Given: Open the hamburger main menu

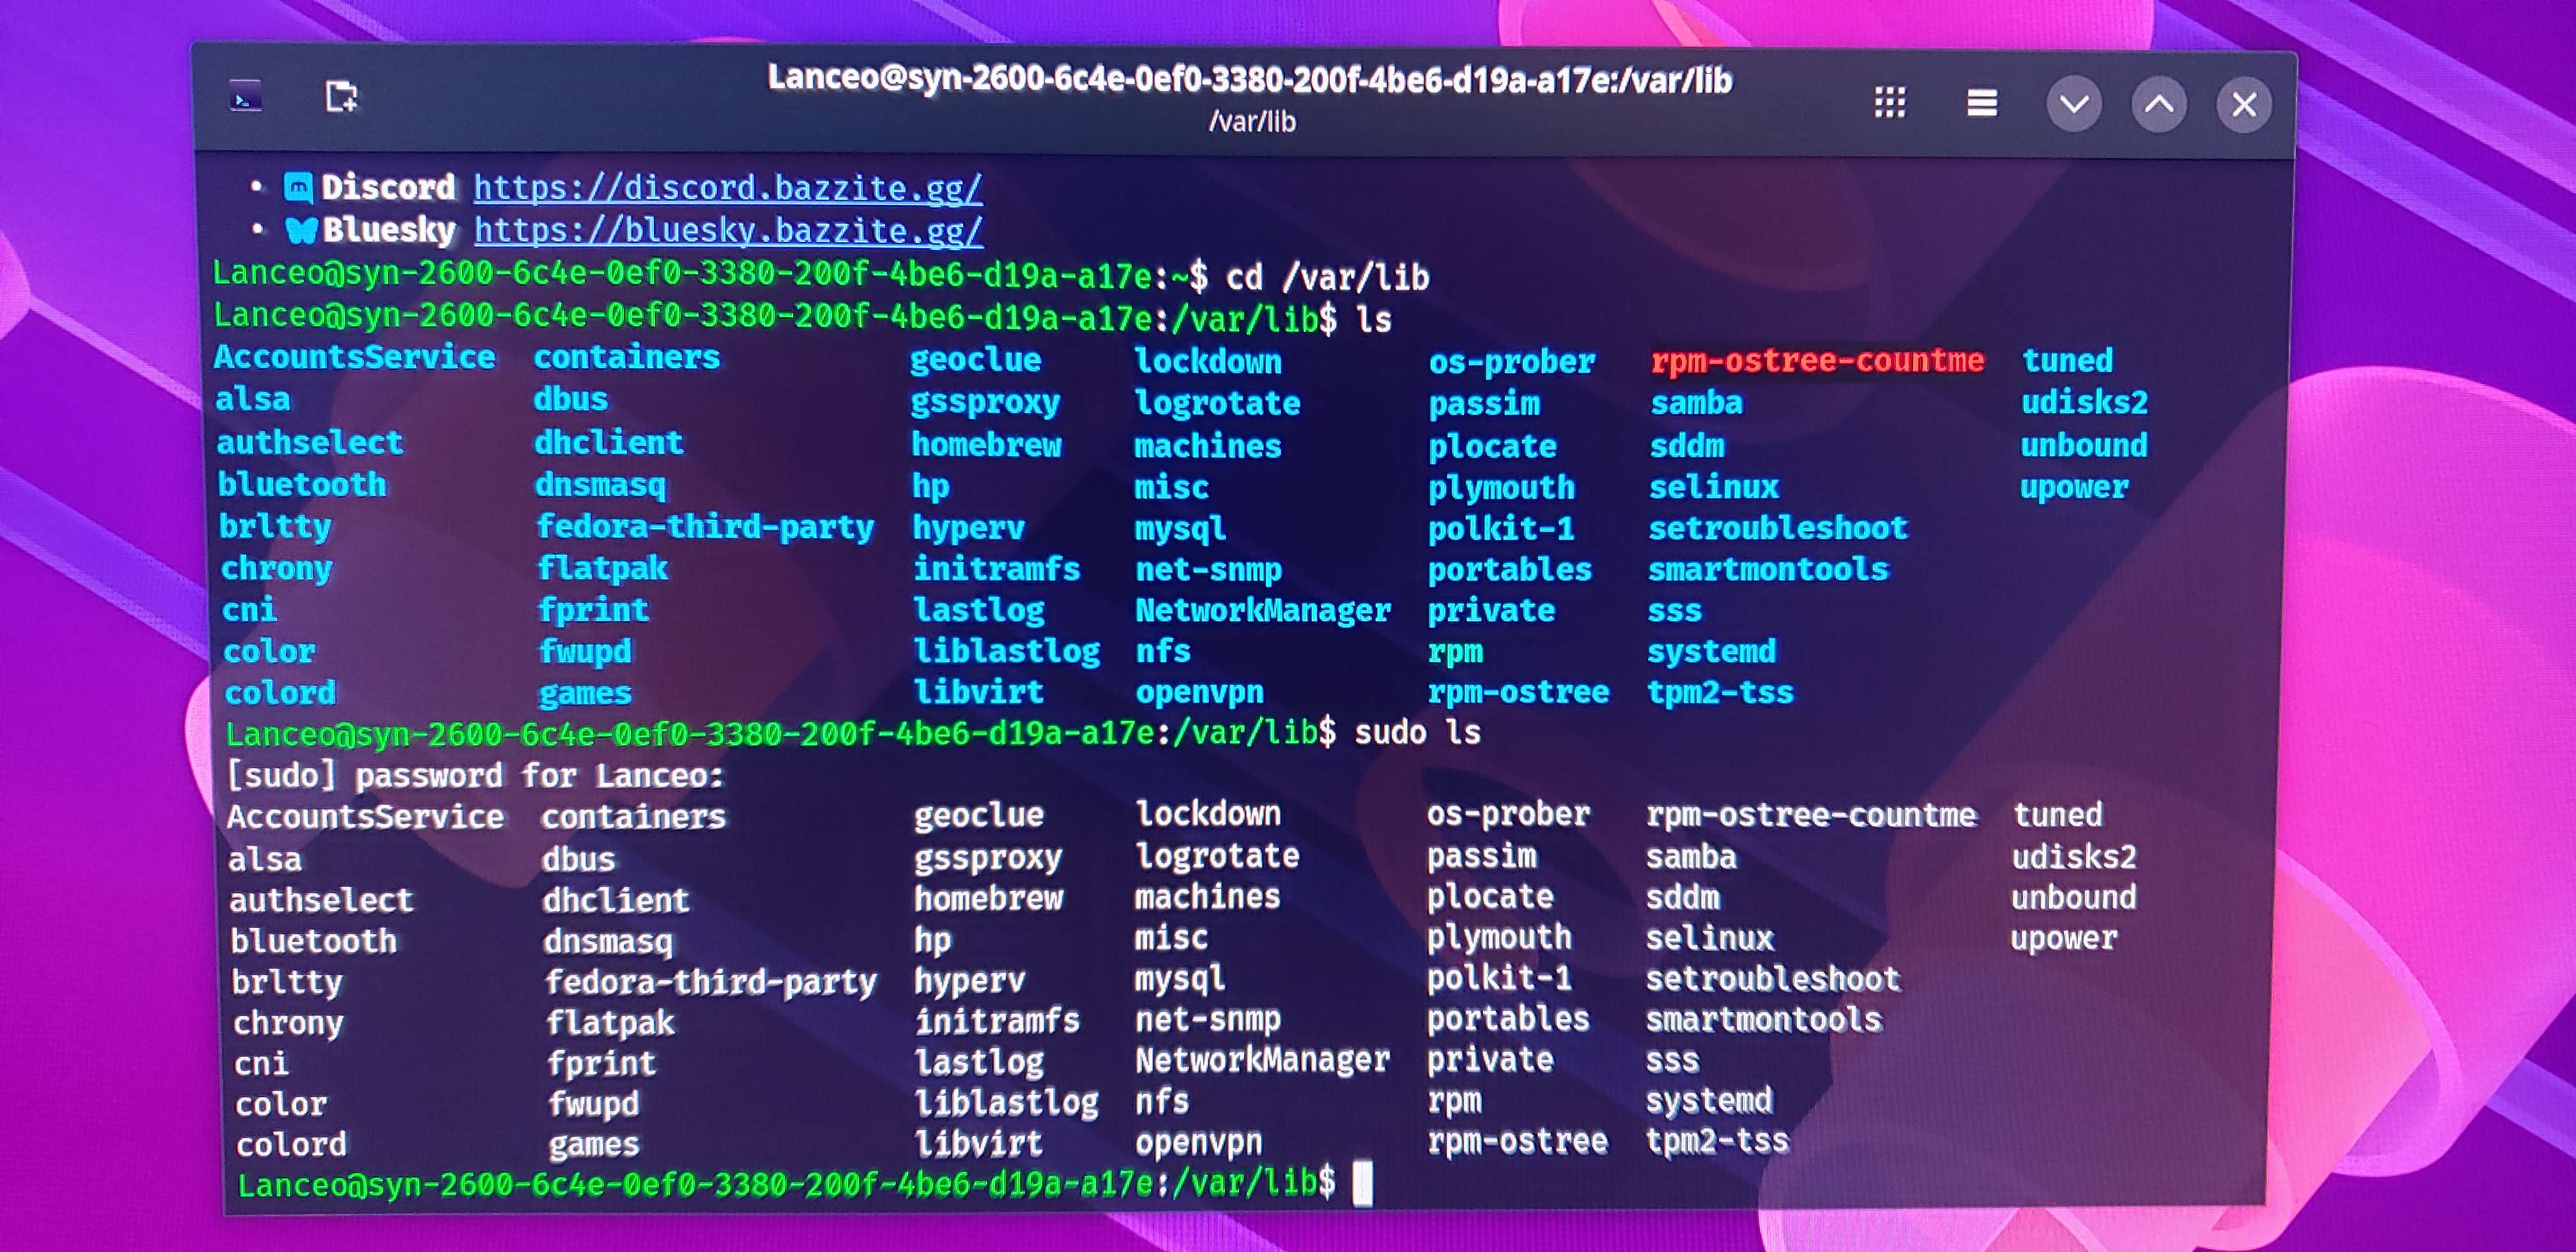Looking at the screenshot, I should [x=1981, y=103].
